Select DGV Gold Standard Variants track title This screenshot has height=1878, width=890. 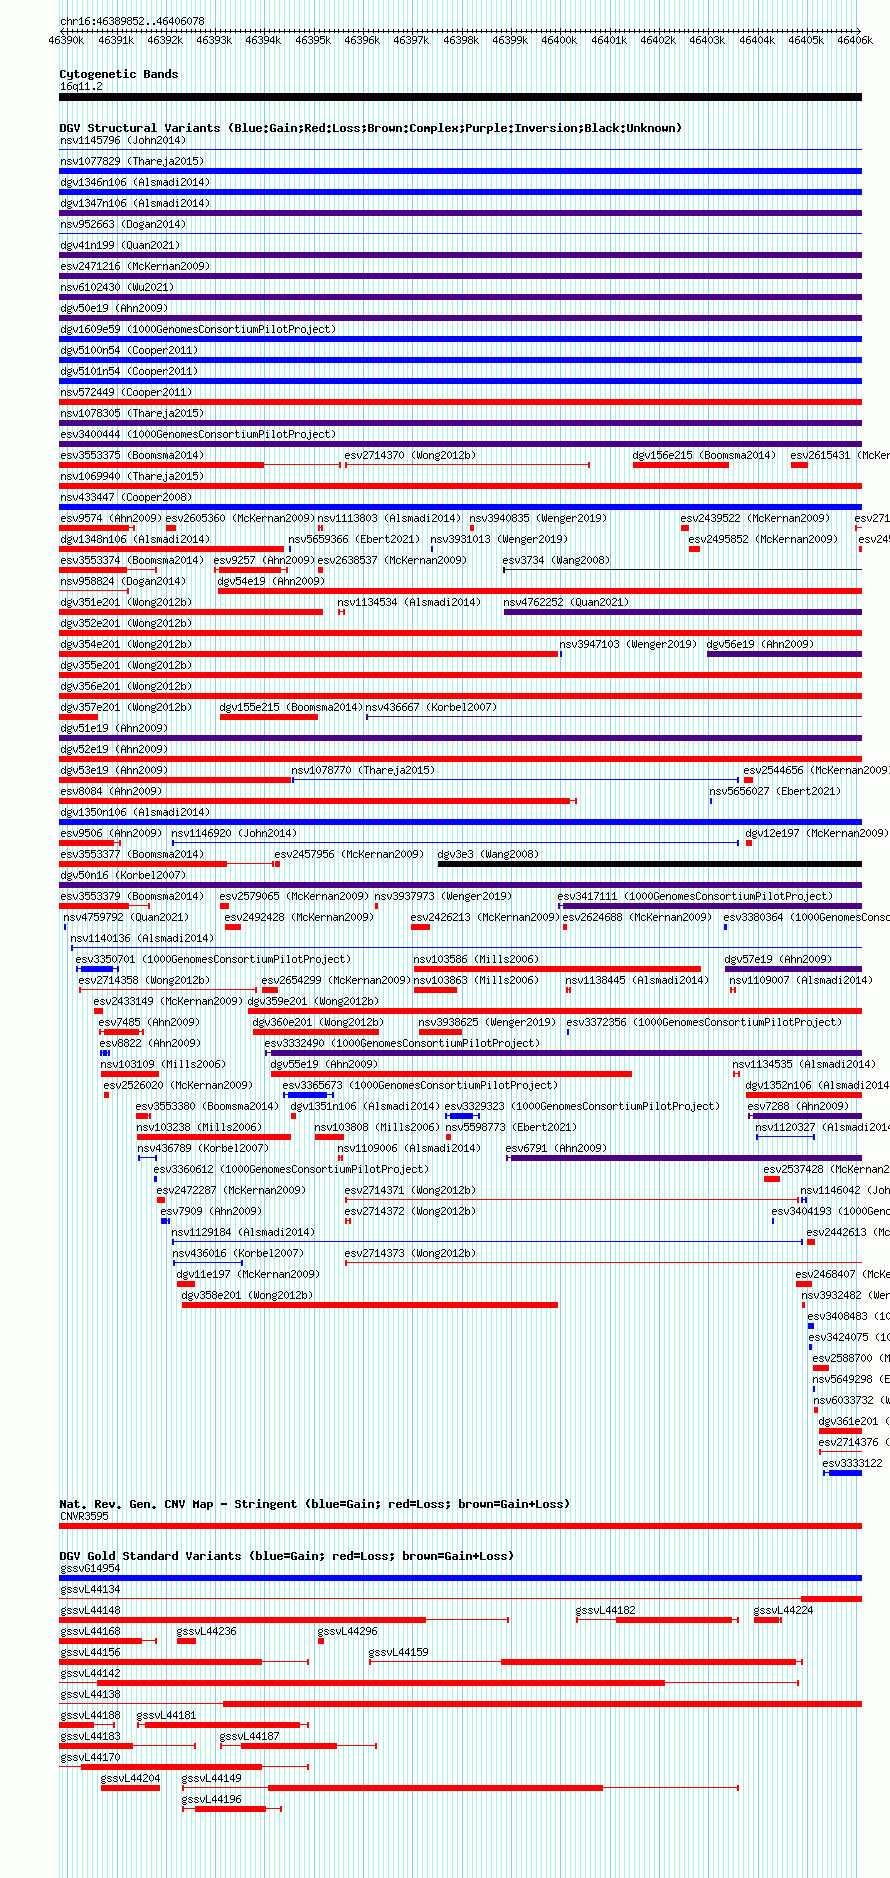(286, 1556)
